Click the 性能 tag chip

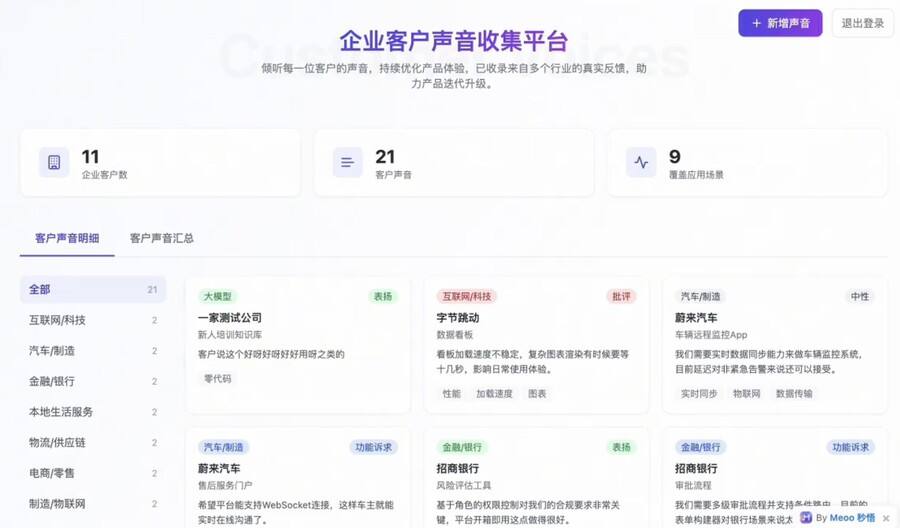(x=451, y=394)
